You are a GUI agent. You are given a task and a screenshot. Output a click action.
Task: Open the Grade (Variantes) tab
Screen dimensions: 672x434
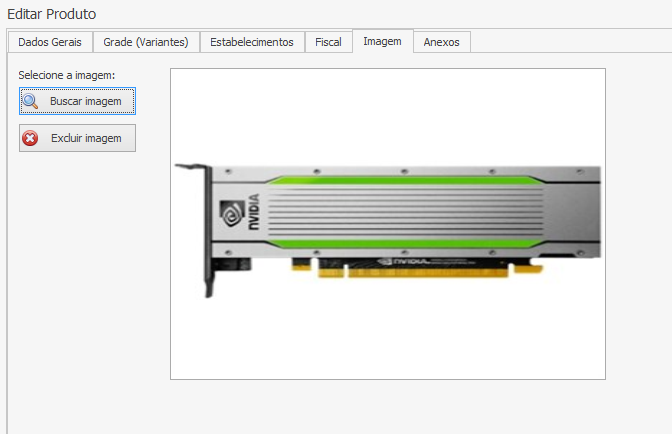146,42
